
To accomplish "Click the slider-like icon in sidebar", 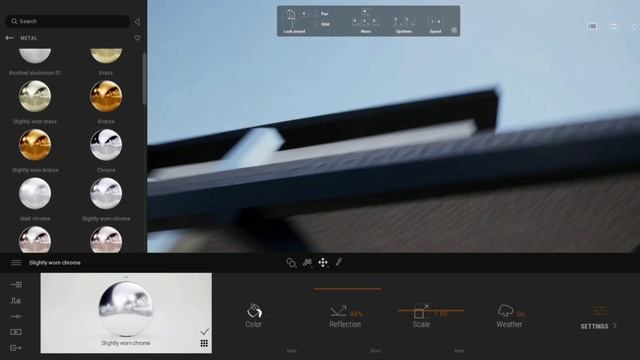I will [x=16, y=316].
